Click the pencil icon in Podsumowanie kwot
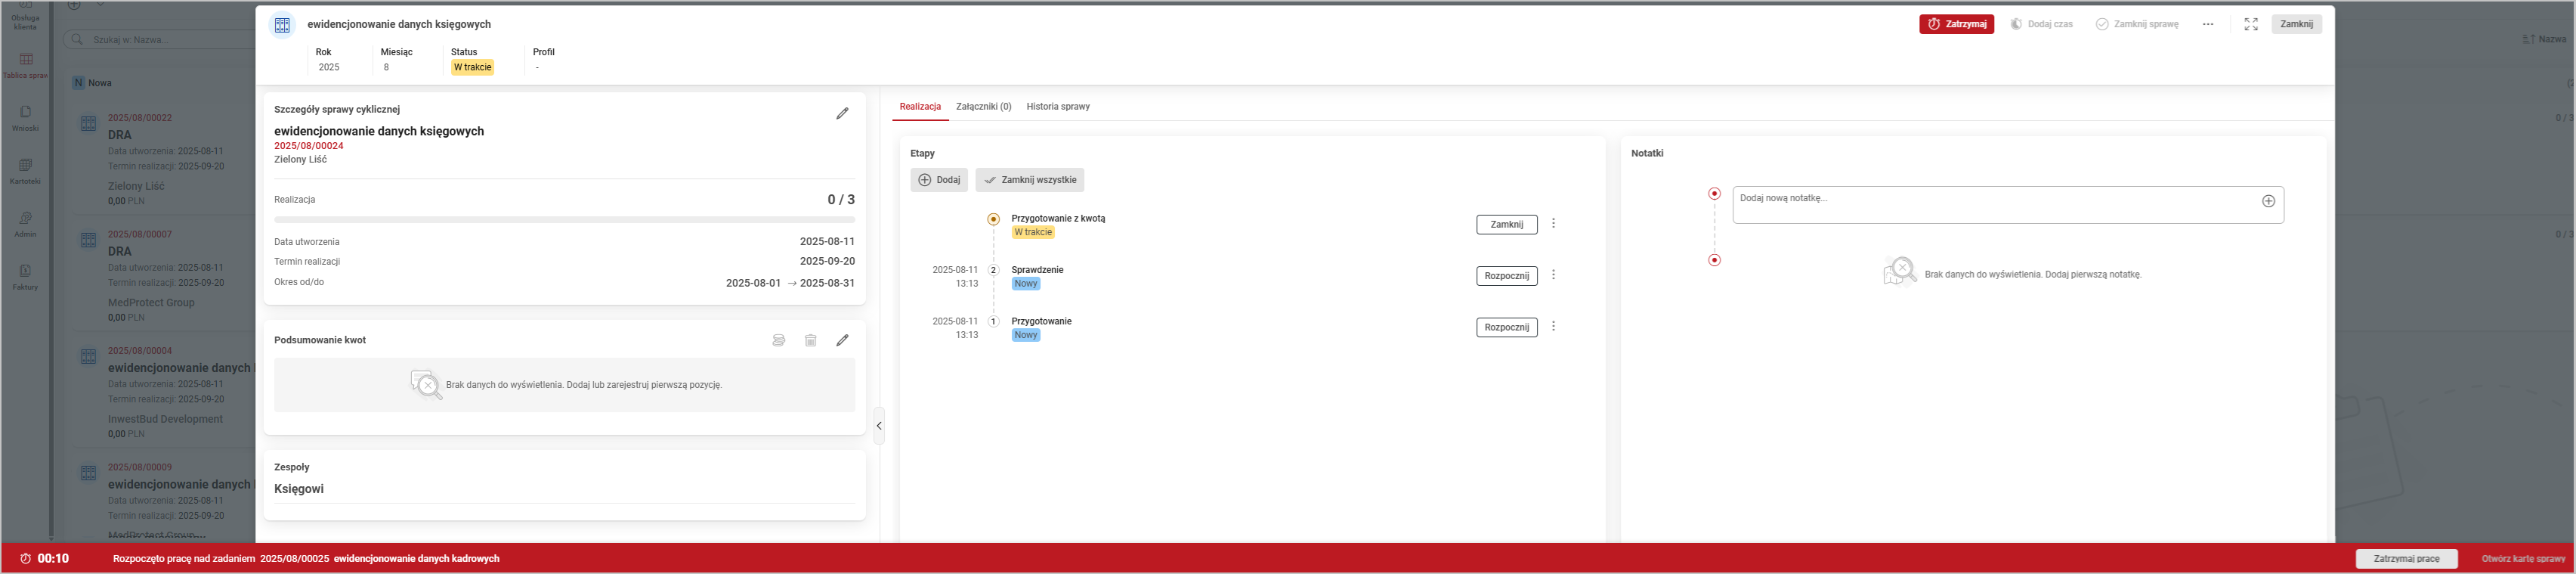This screenshot has height=574, width=2576. pos(842,341)
